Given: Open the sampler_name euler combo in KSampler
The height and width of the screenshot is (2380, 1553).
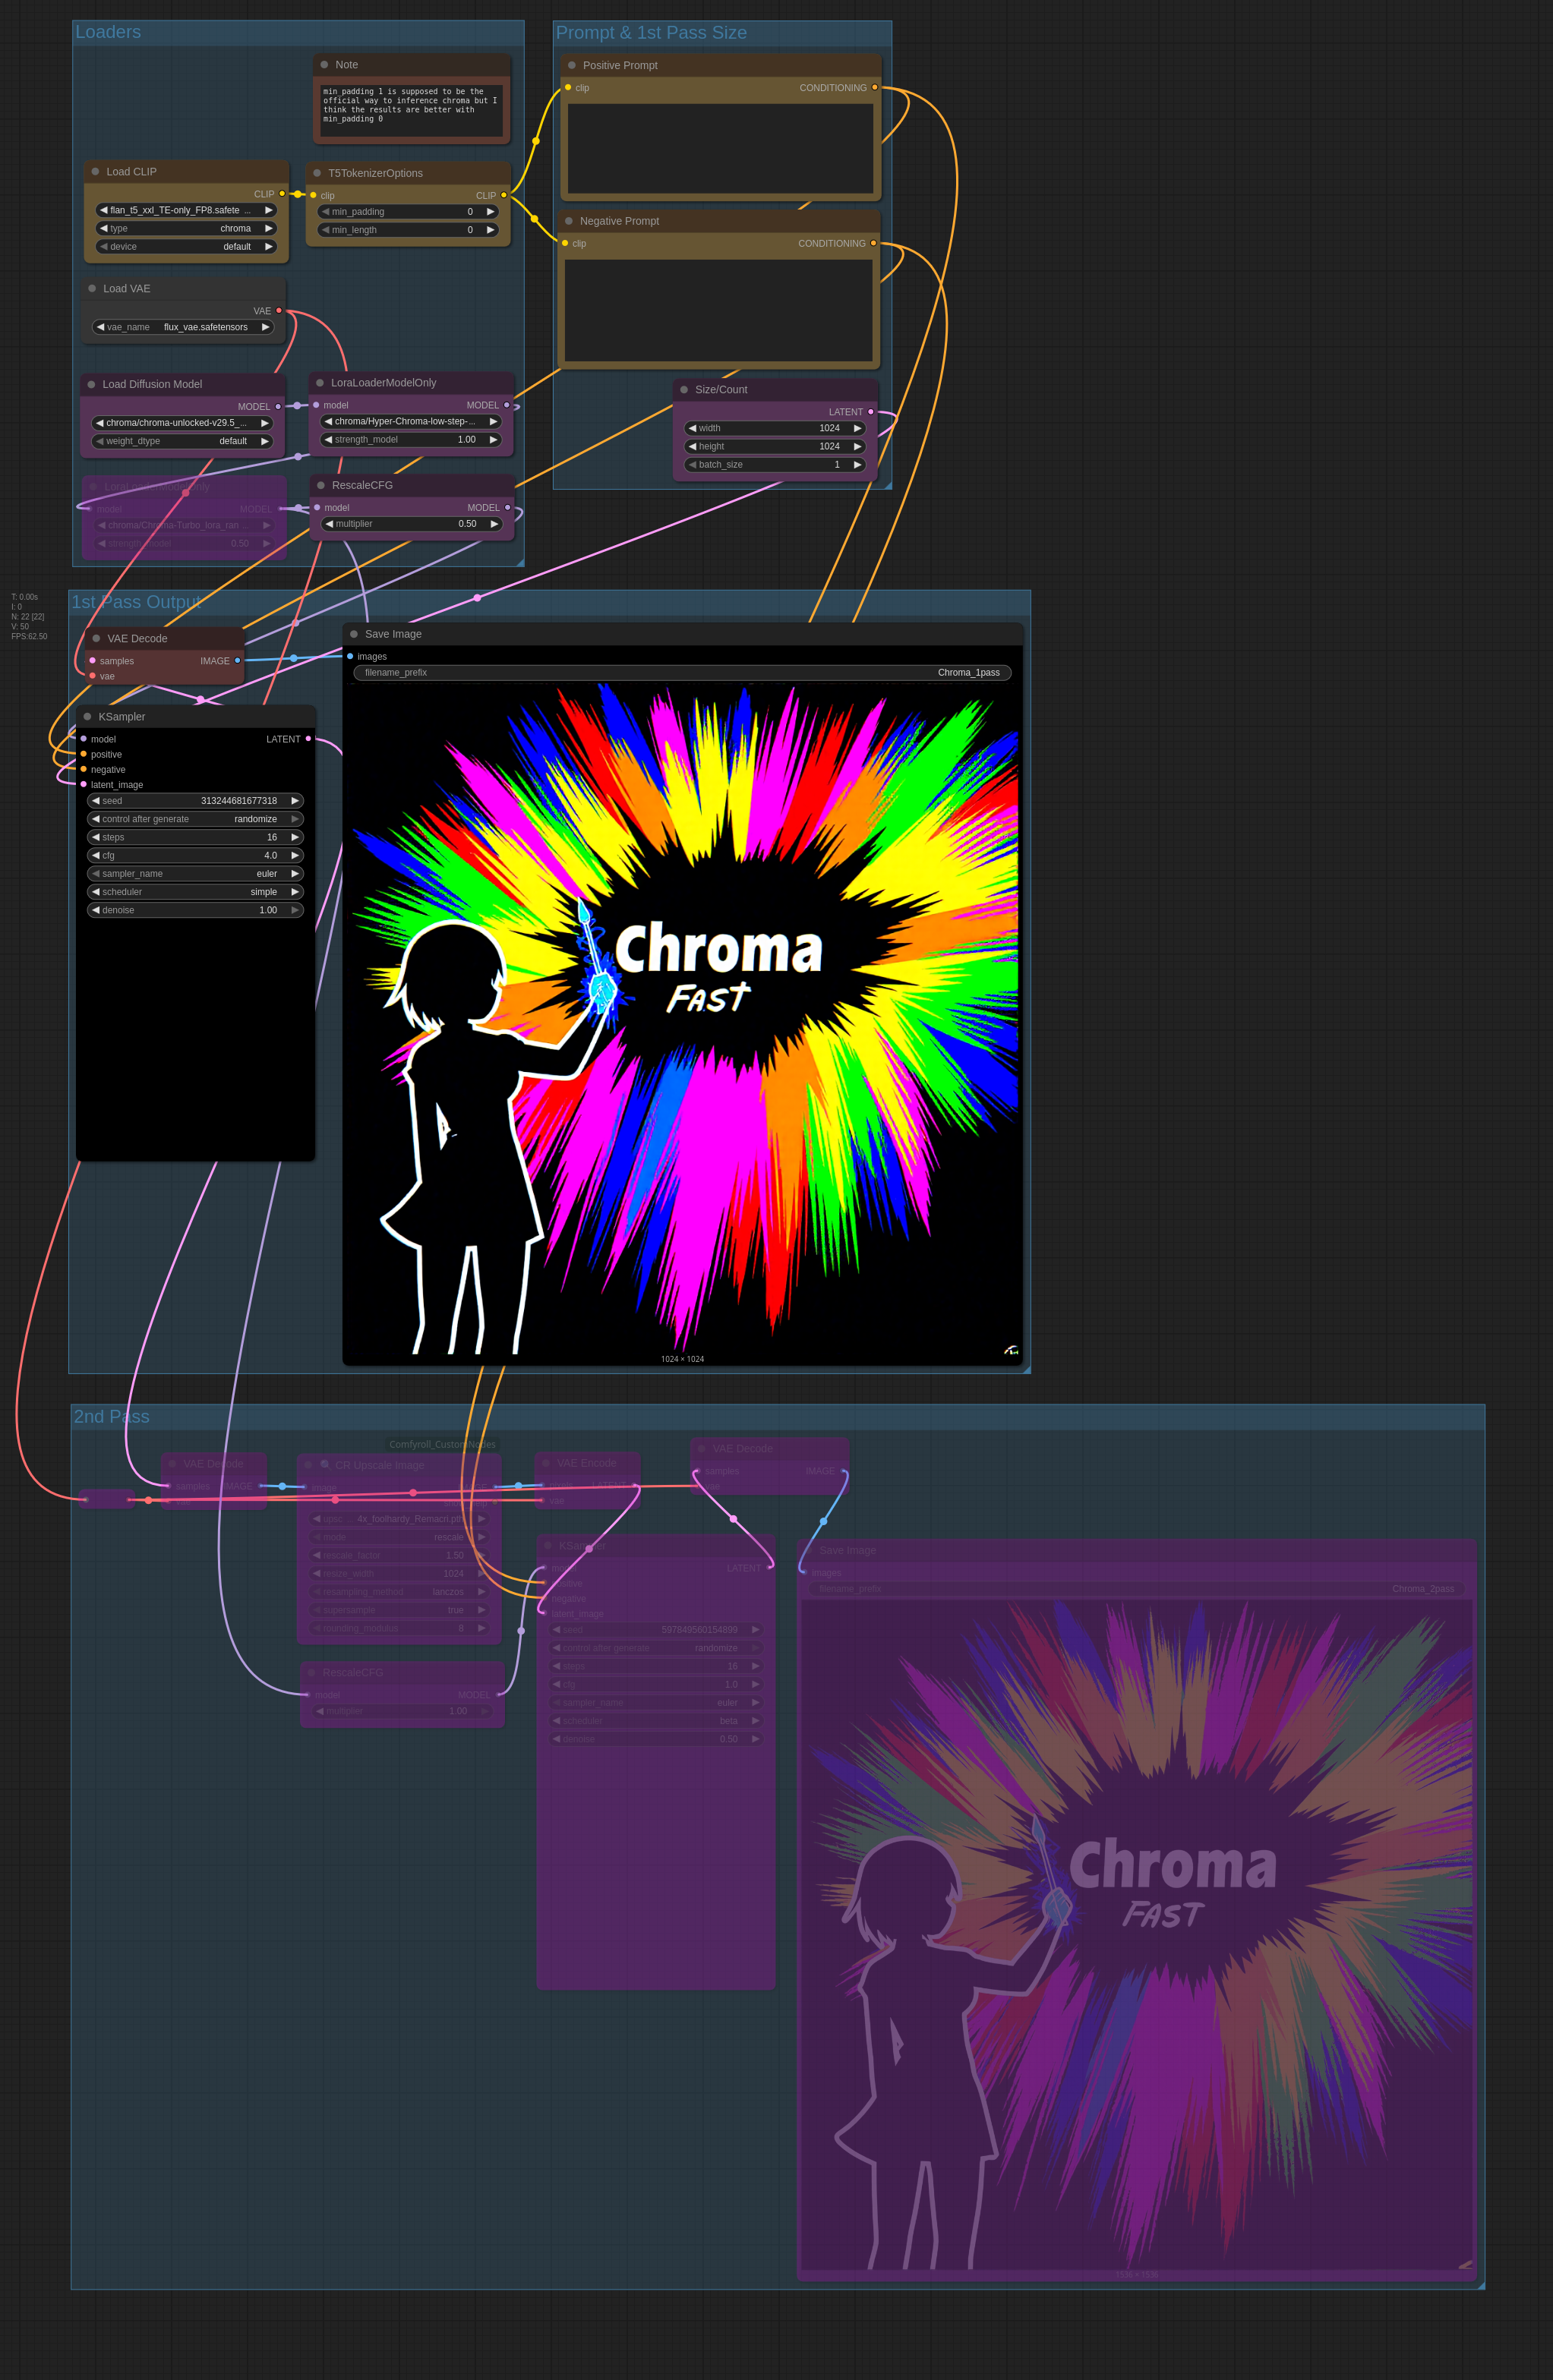Looking at the screenshot, I should coord(195,874).
